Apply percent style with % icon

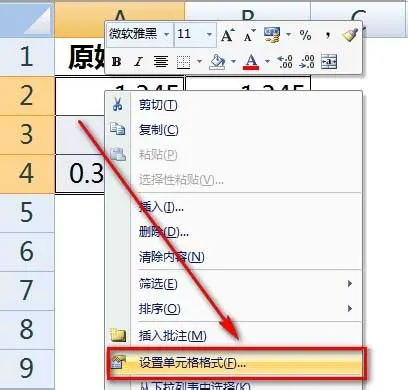point(305,35)
